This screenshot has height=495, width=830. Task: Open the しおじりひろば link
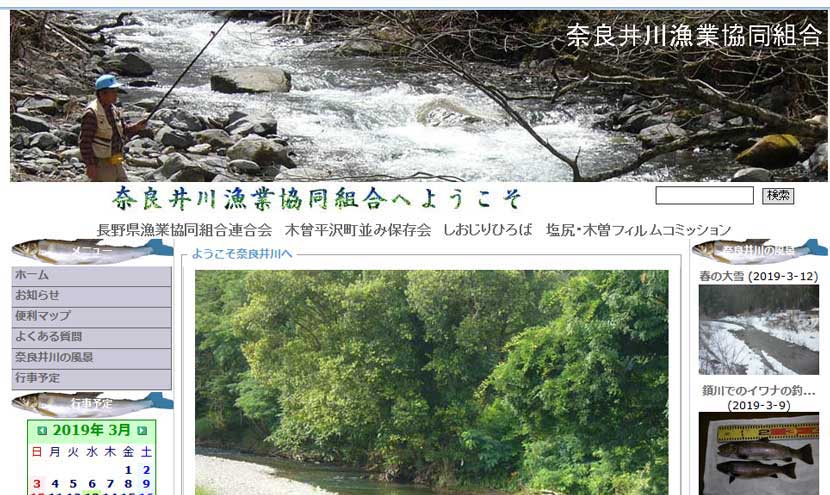tap(488, 230)
